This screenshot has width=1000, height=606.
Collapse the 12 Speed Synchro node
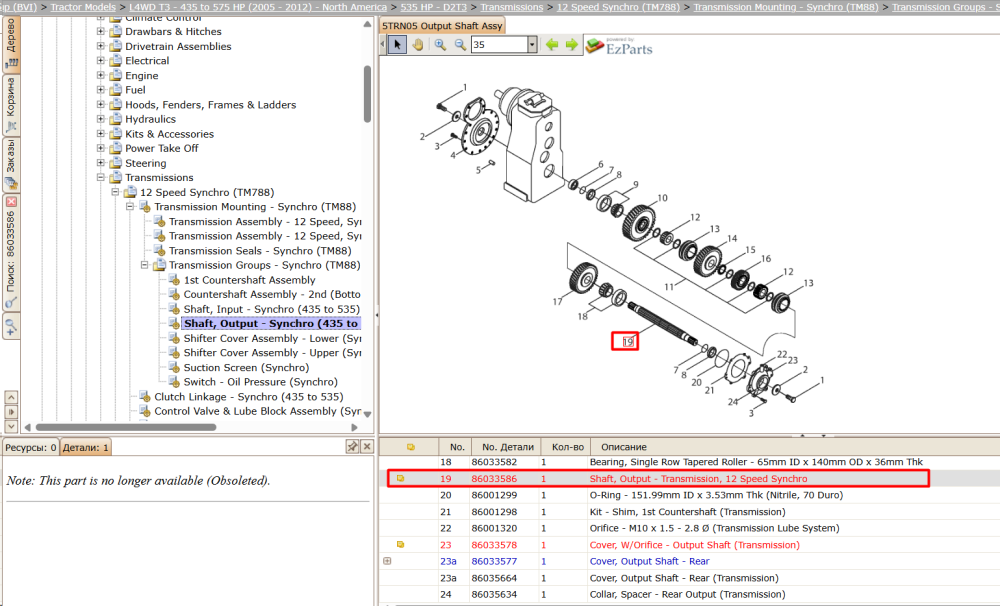(x=115, y=192)
